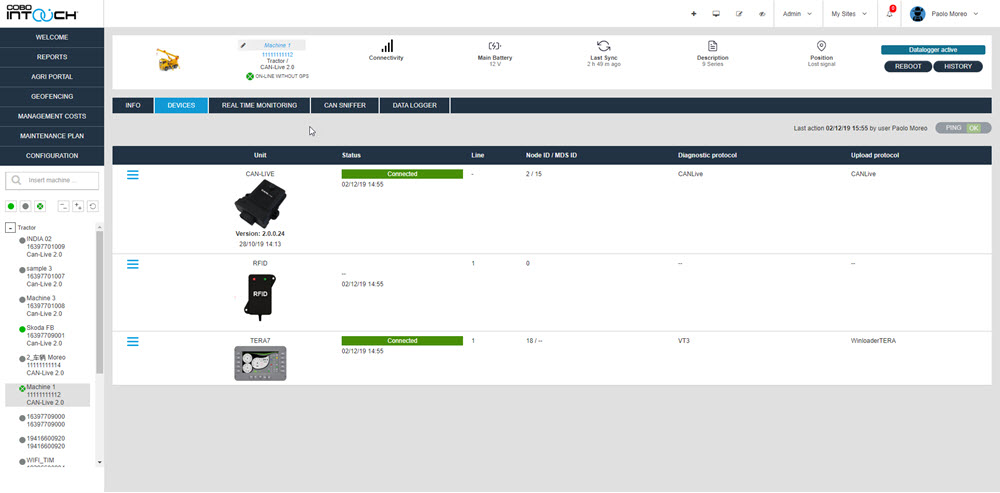Open the notifications bell
The width and height of the screenshot is (1000, 493).
[890, 13]
